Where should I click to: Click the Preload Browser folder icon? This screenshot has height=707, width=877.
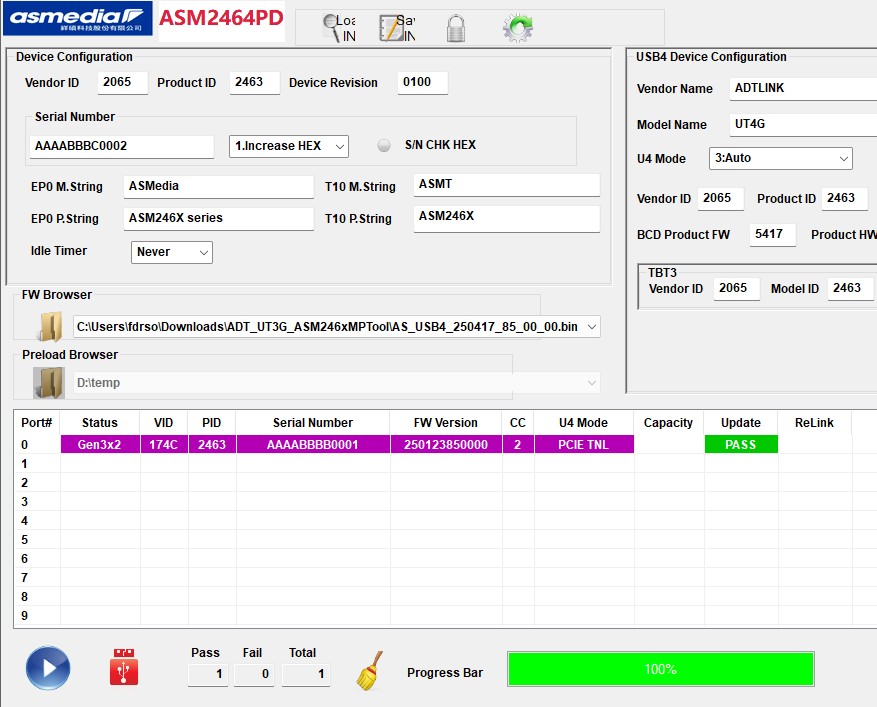(x=49, y=382)
